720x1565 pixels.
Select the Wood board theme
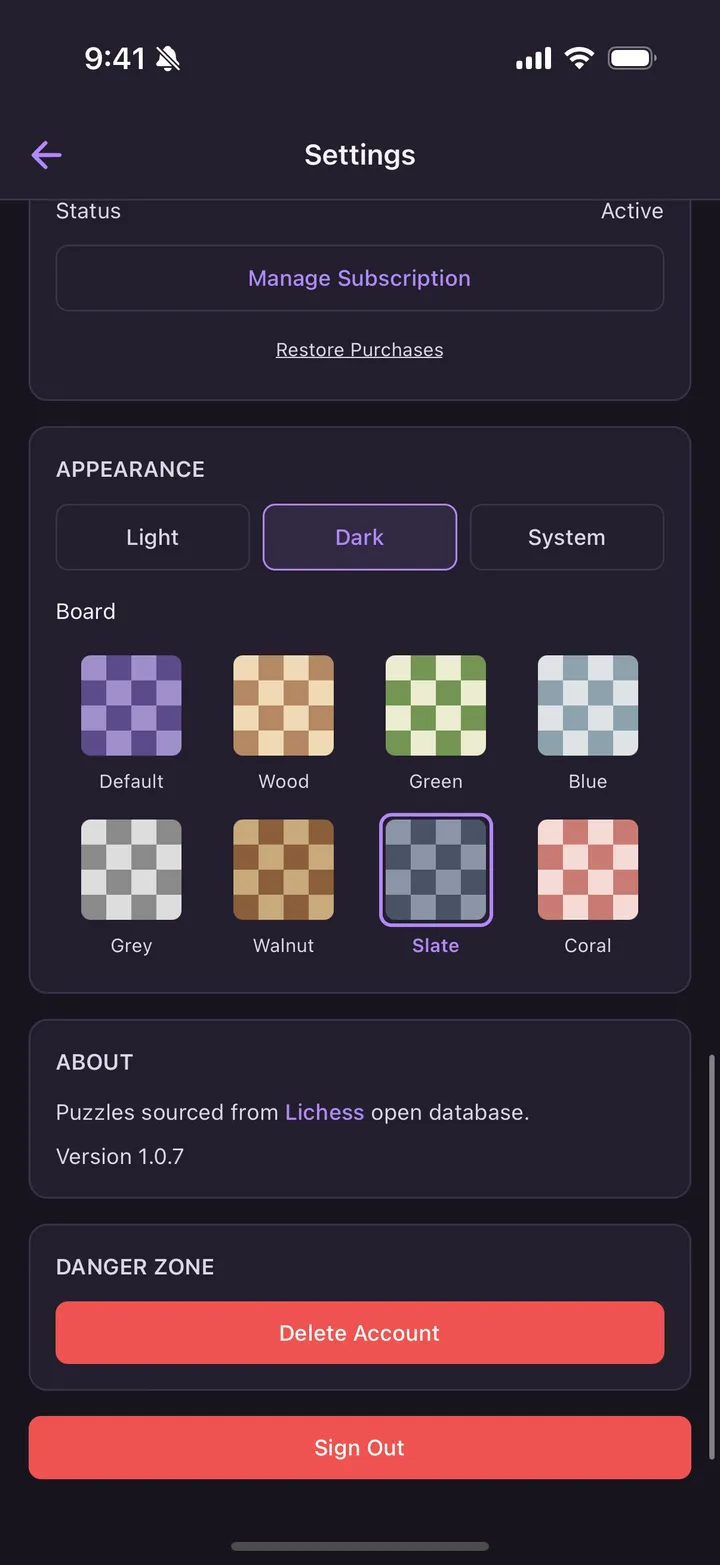tap(284, 705)
